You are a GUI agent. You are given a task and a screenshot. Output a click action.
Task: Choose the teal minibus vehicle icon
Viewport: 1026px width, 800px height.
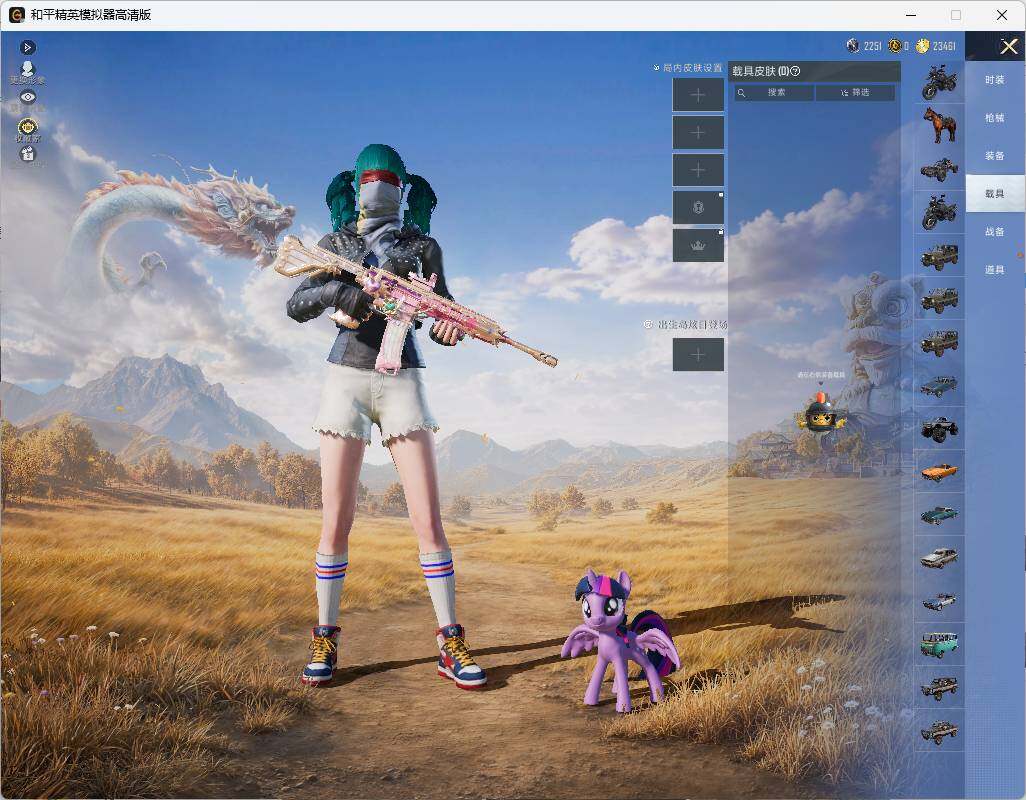click(x=940, y=644)
